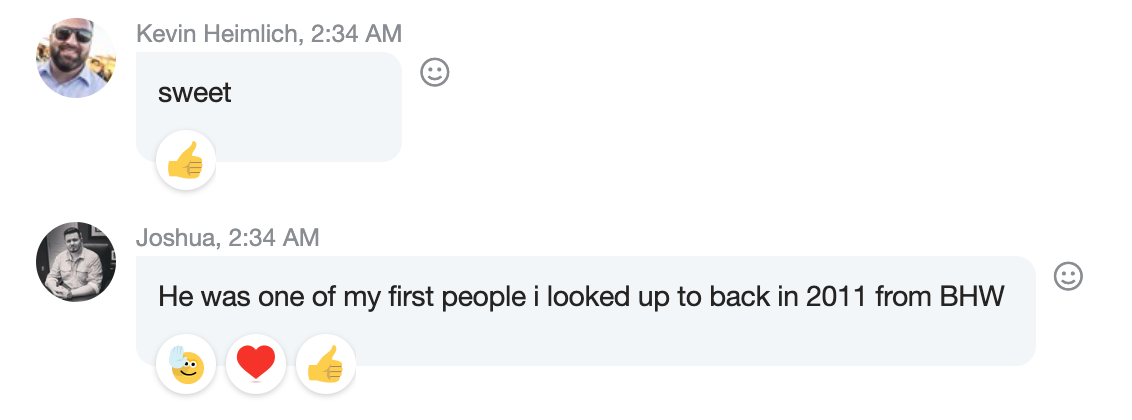Select the "sweet" message text
The image size is (1132, 420).
point(194,93)
